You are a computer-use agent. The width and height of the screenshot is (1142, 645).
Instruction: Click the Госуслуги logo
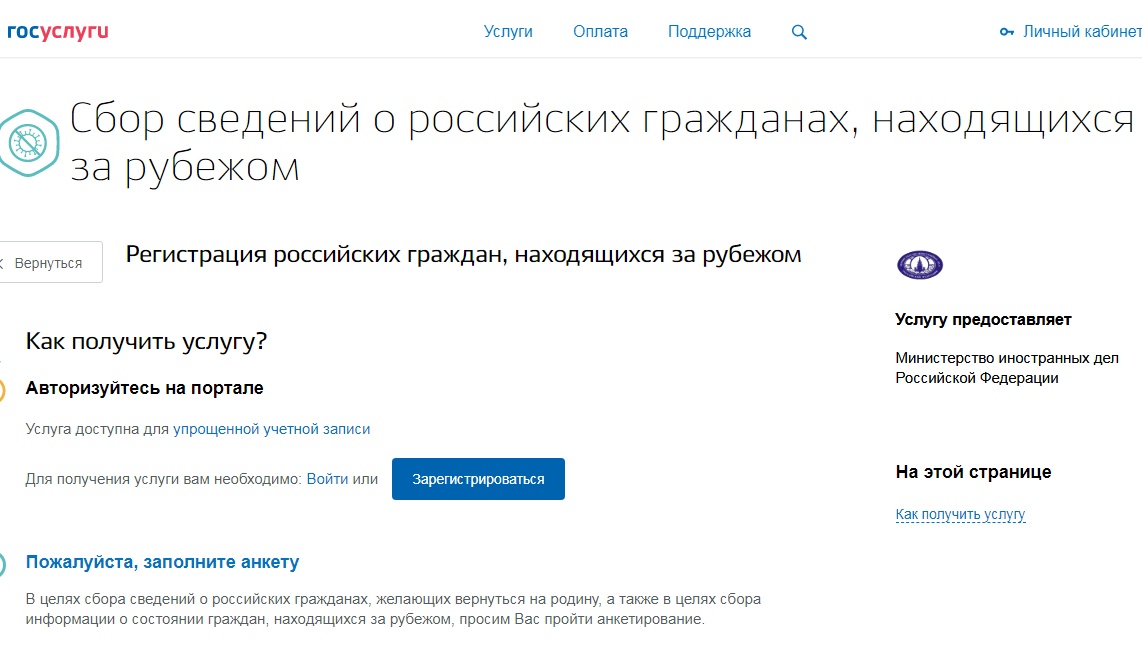pyautogui.click(x=55, y=32)
